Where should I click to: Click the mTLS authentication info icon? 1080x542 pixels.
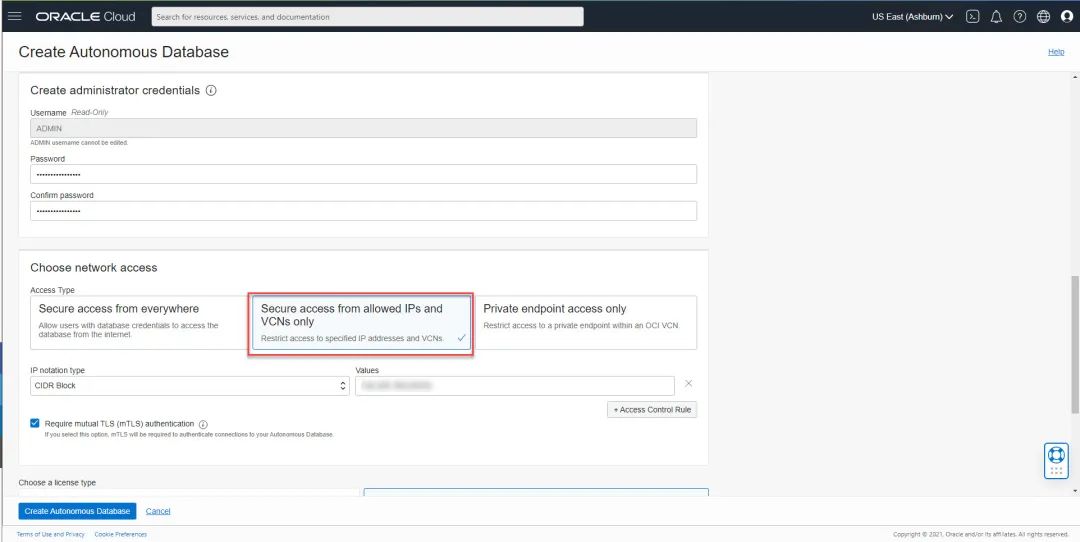(x=203, y=424)
